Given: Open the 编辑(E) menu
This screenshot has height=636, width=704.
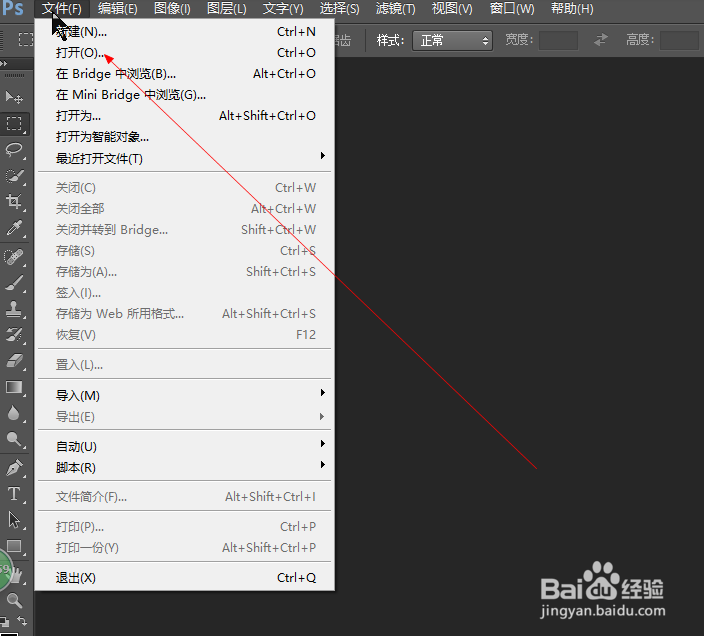Looking at the screenshot, I should [x=118, y=9].
